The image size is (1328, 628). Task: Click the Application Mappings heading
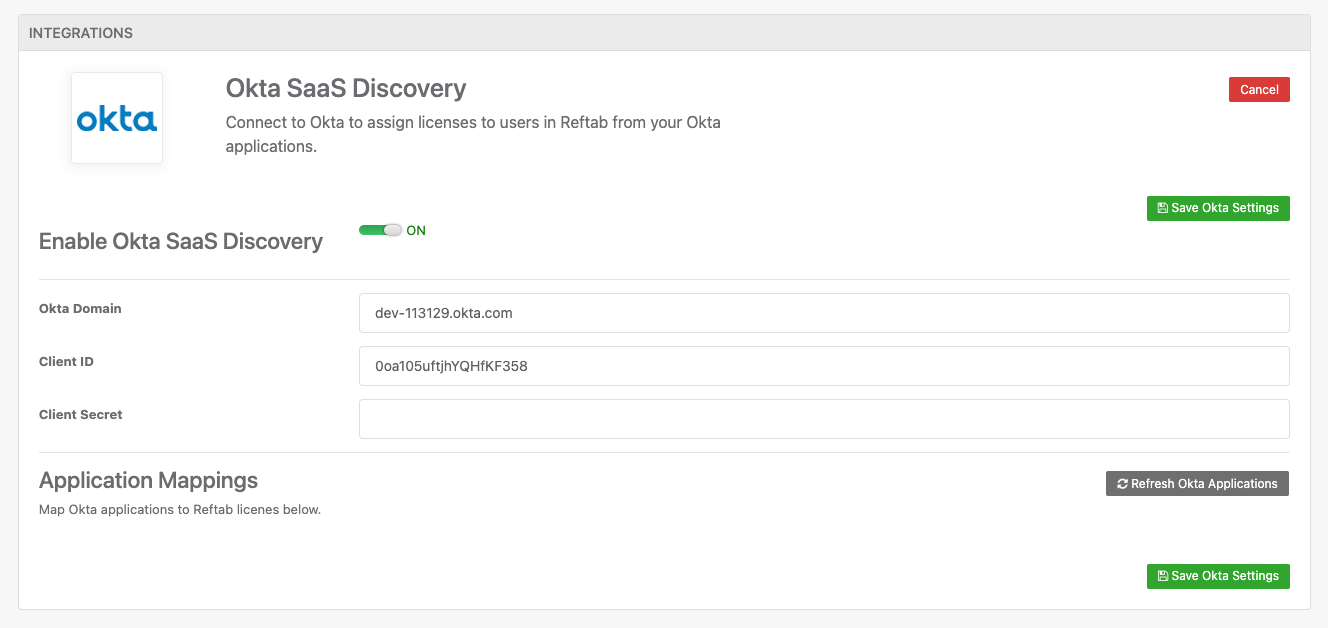pyautogui.click(x=148, y=480)
